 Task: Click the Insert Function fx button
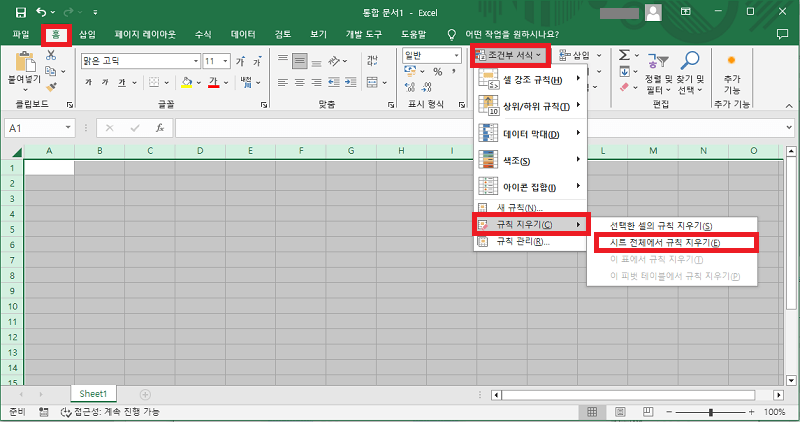point(160,128)
